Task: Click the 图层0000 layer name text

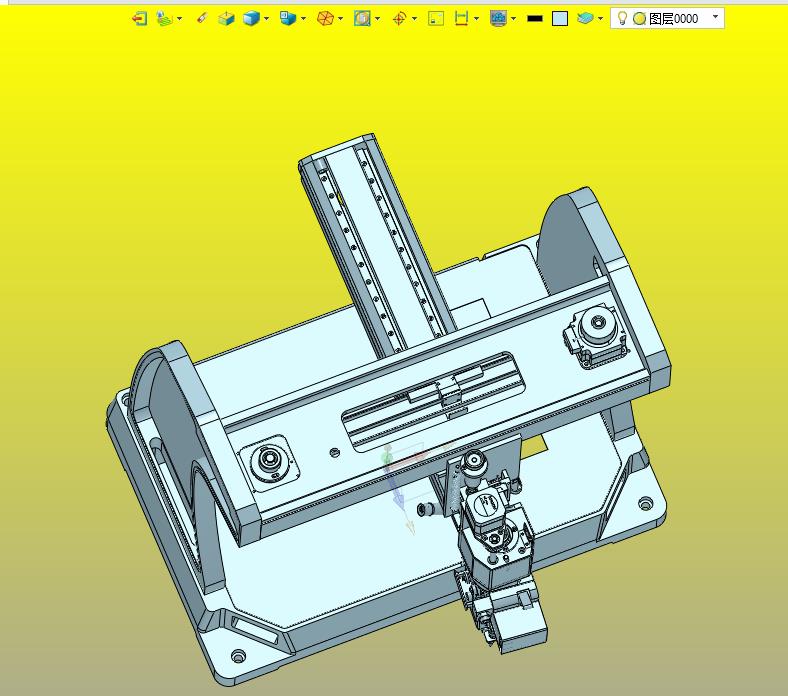Action: point(673,19)
